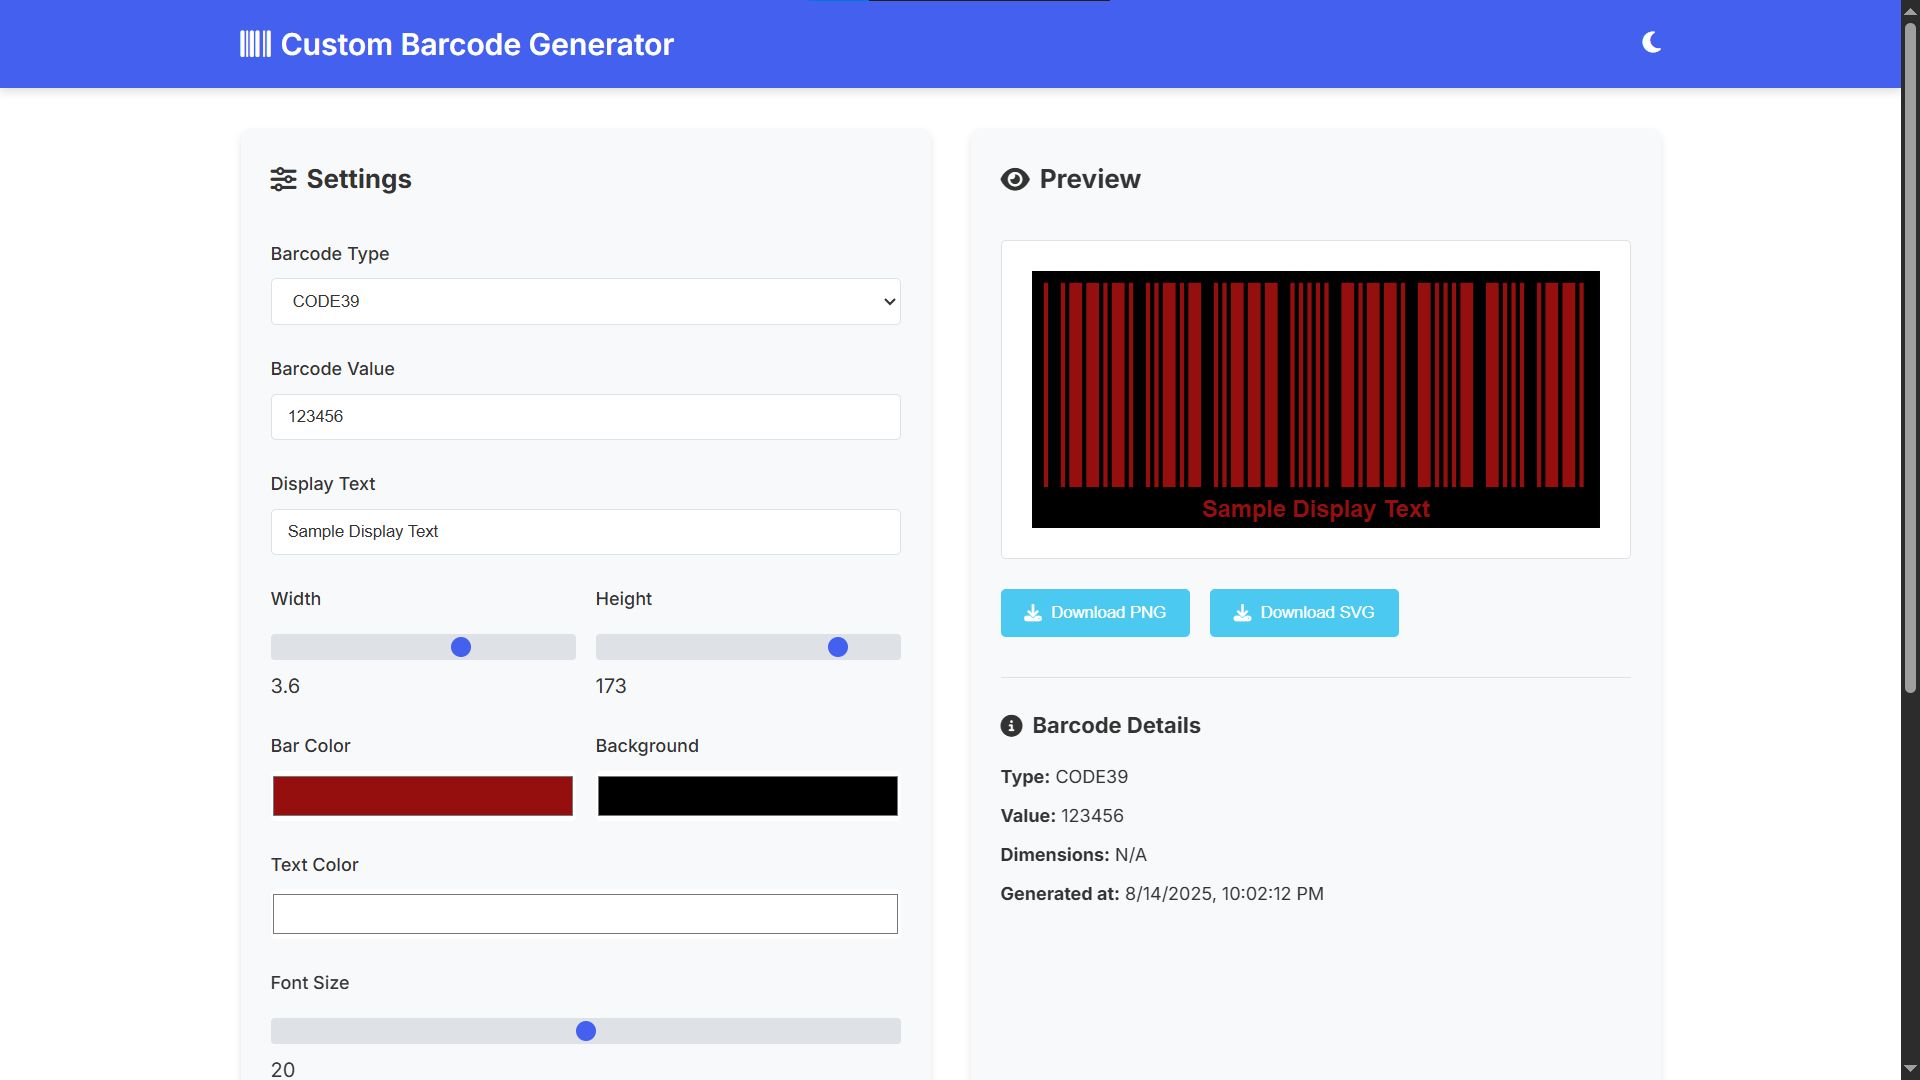Click the 'Settings' heading text

click(x=359, y=179)
